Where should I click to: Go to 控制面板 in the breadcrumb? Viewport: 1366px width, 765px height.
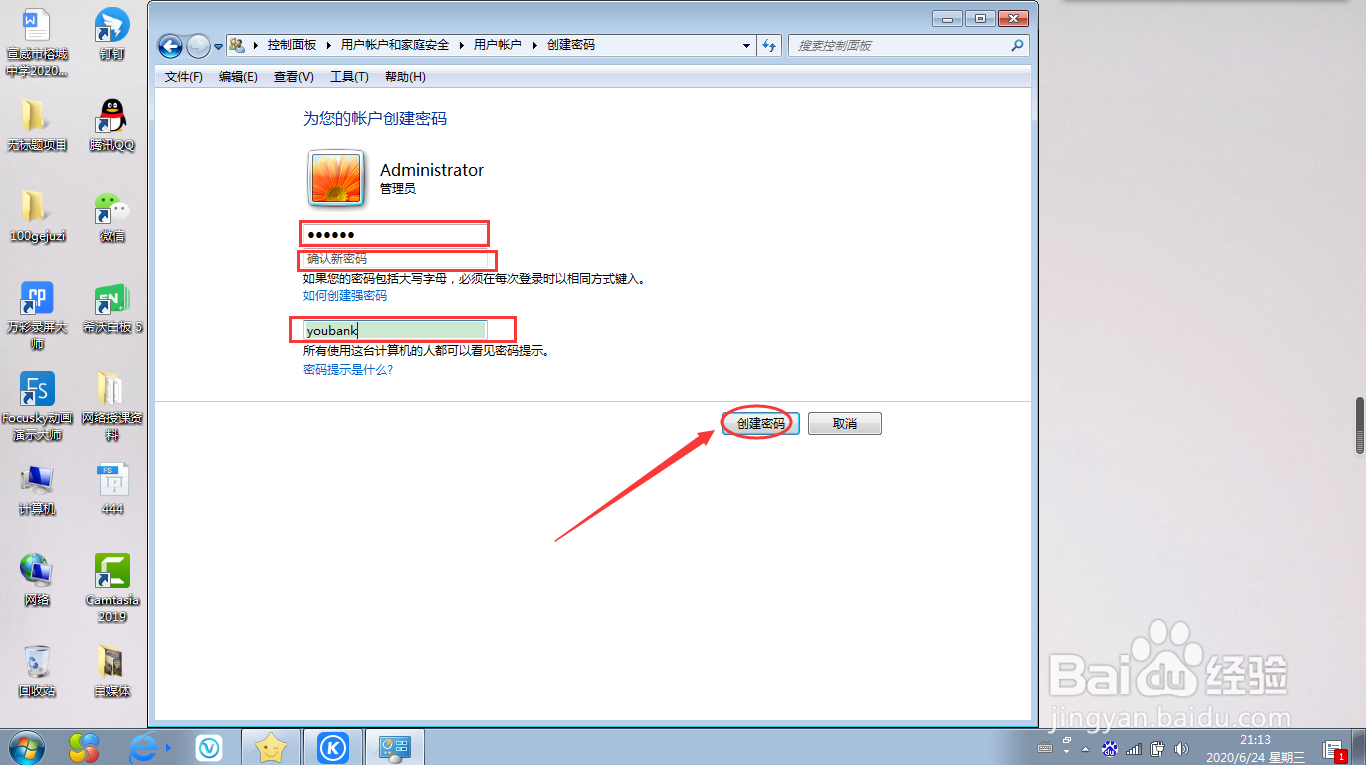click(291, 45)
